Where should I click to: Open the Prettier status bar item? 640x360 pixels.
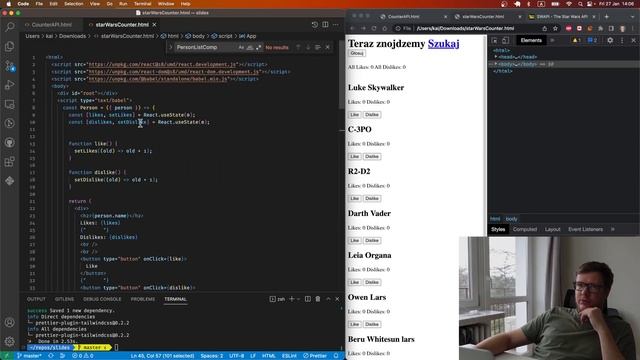315,356
